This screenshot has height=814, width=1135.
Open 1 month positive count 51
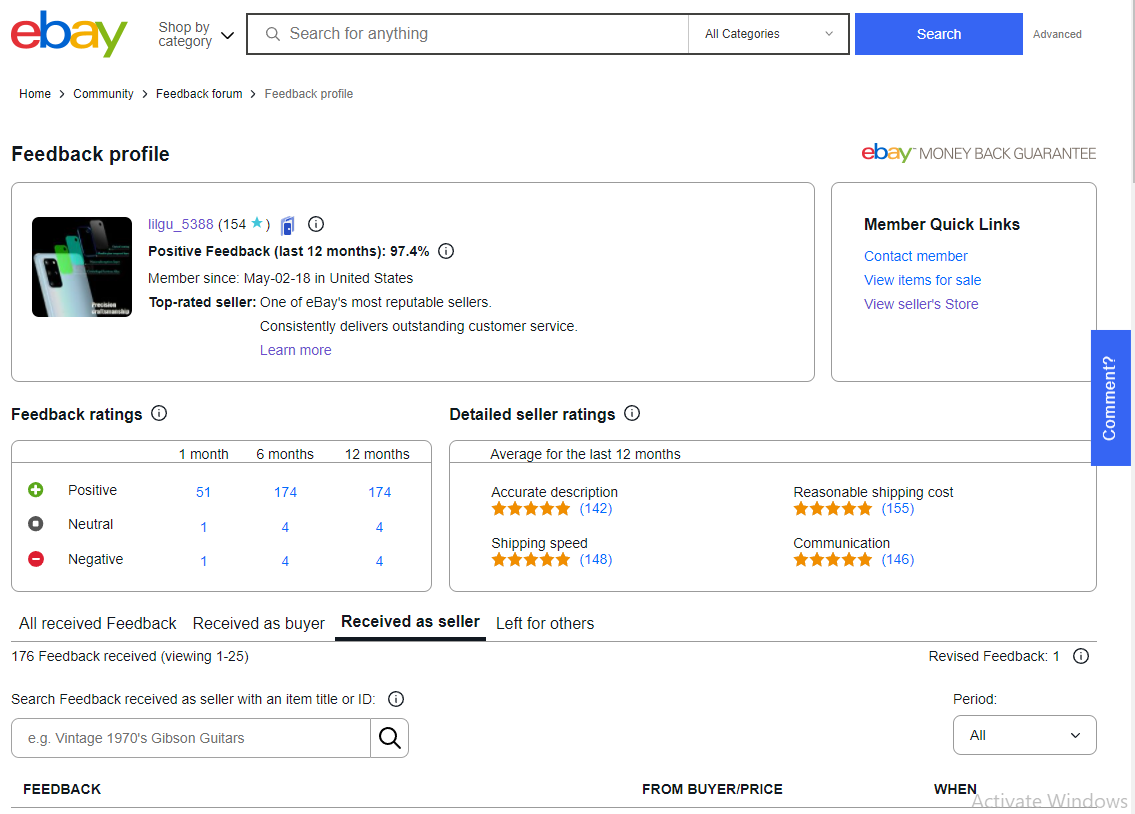pyautogui.click(x=203, y=492)
